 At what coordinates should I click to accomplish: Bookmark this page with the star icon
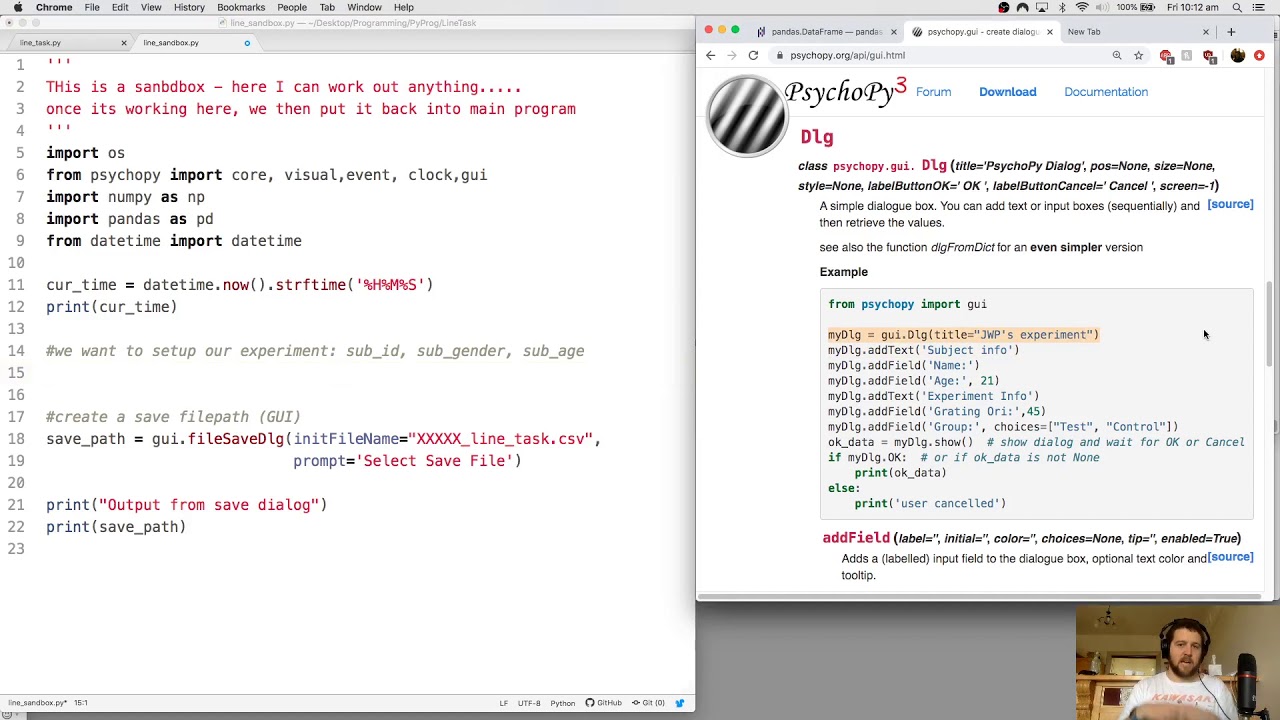tap(1138, 55)
